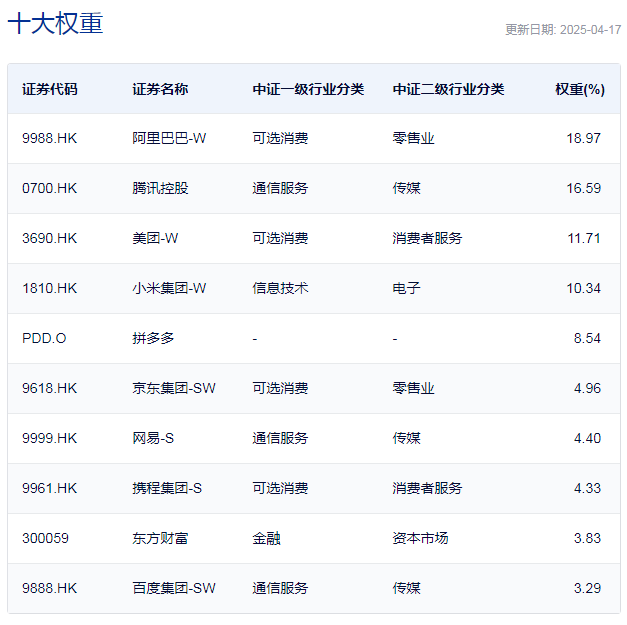
Task: Click 零售业 in the 京东集团-SW row
Action: tap(413, 388)
